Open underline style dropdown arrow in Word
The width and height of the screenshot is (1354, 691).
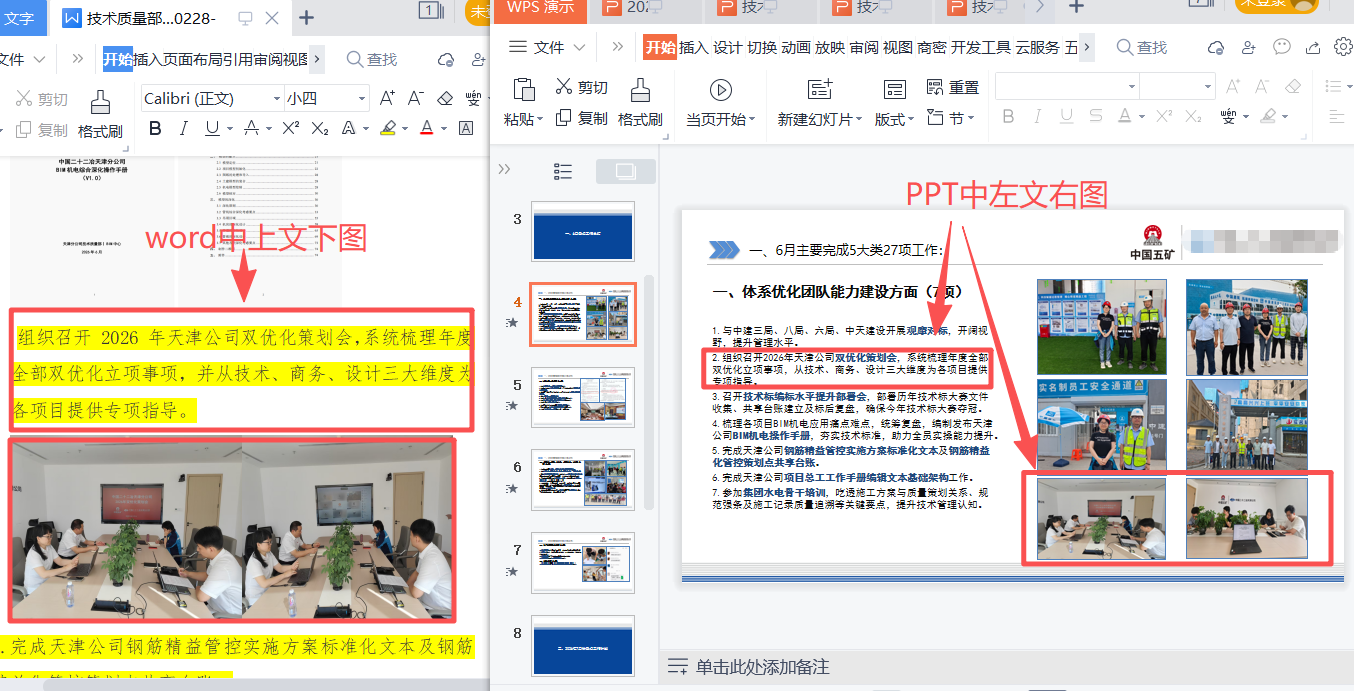click(228, 128)
